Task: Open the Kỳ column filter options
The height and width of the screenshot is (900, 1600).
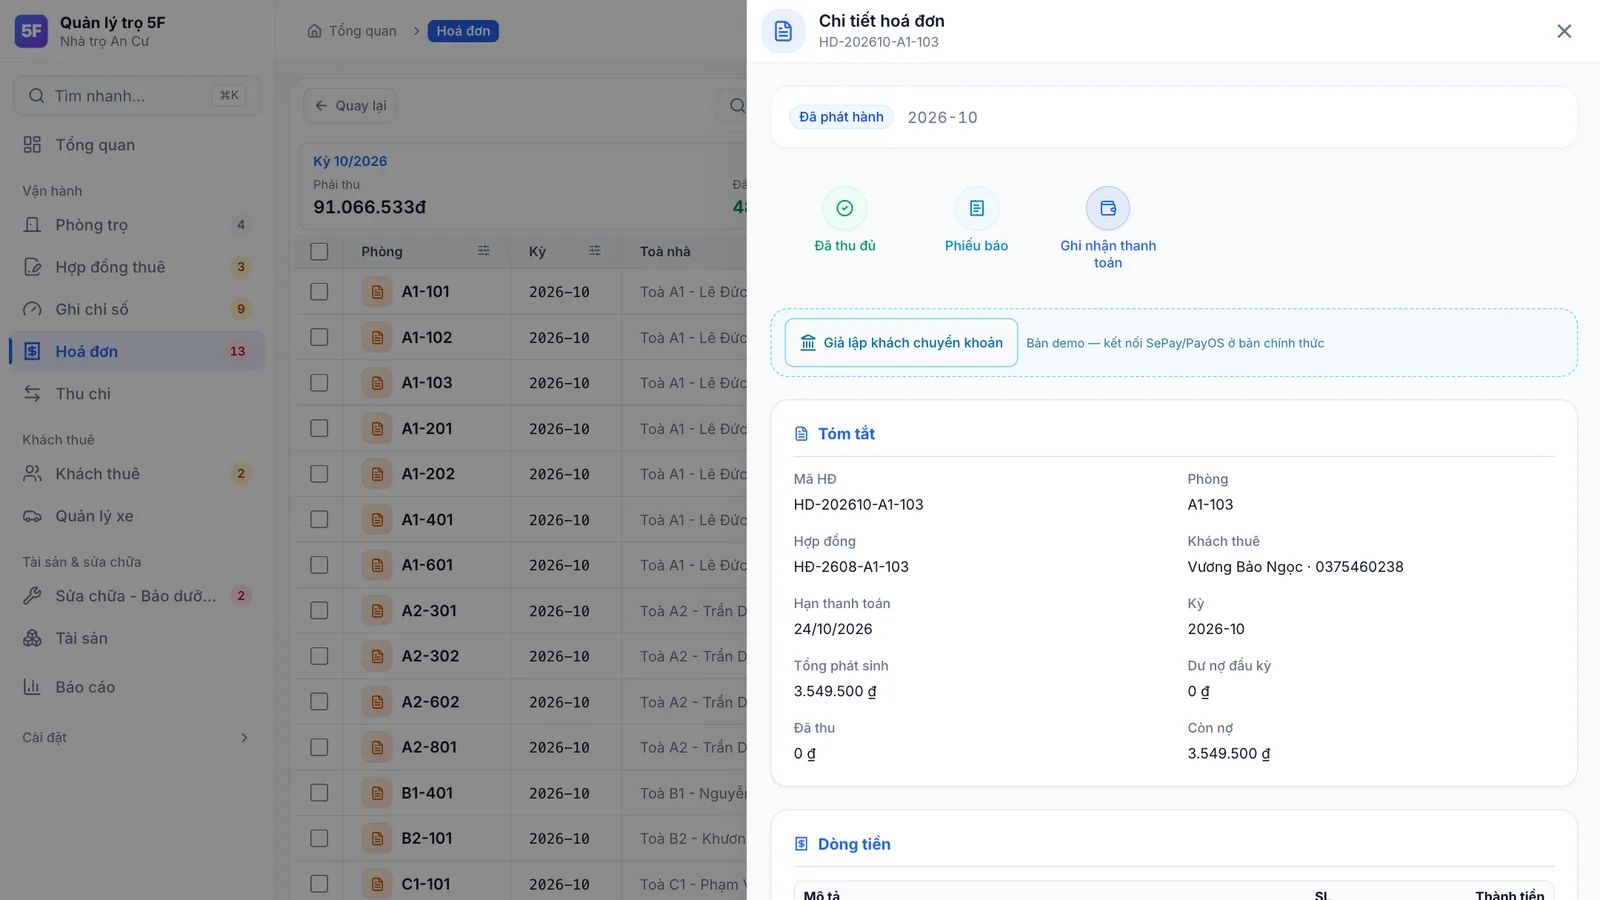Action: (x=595, y=251)
